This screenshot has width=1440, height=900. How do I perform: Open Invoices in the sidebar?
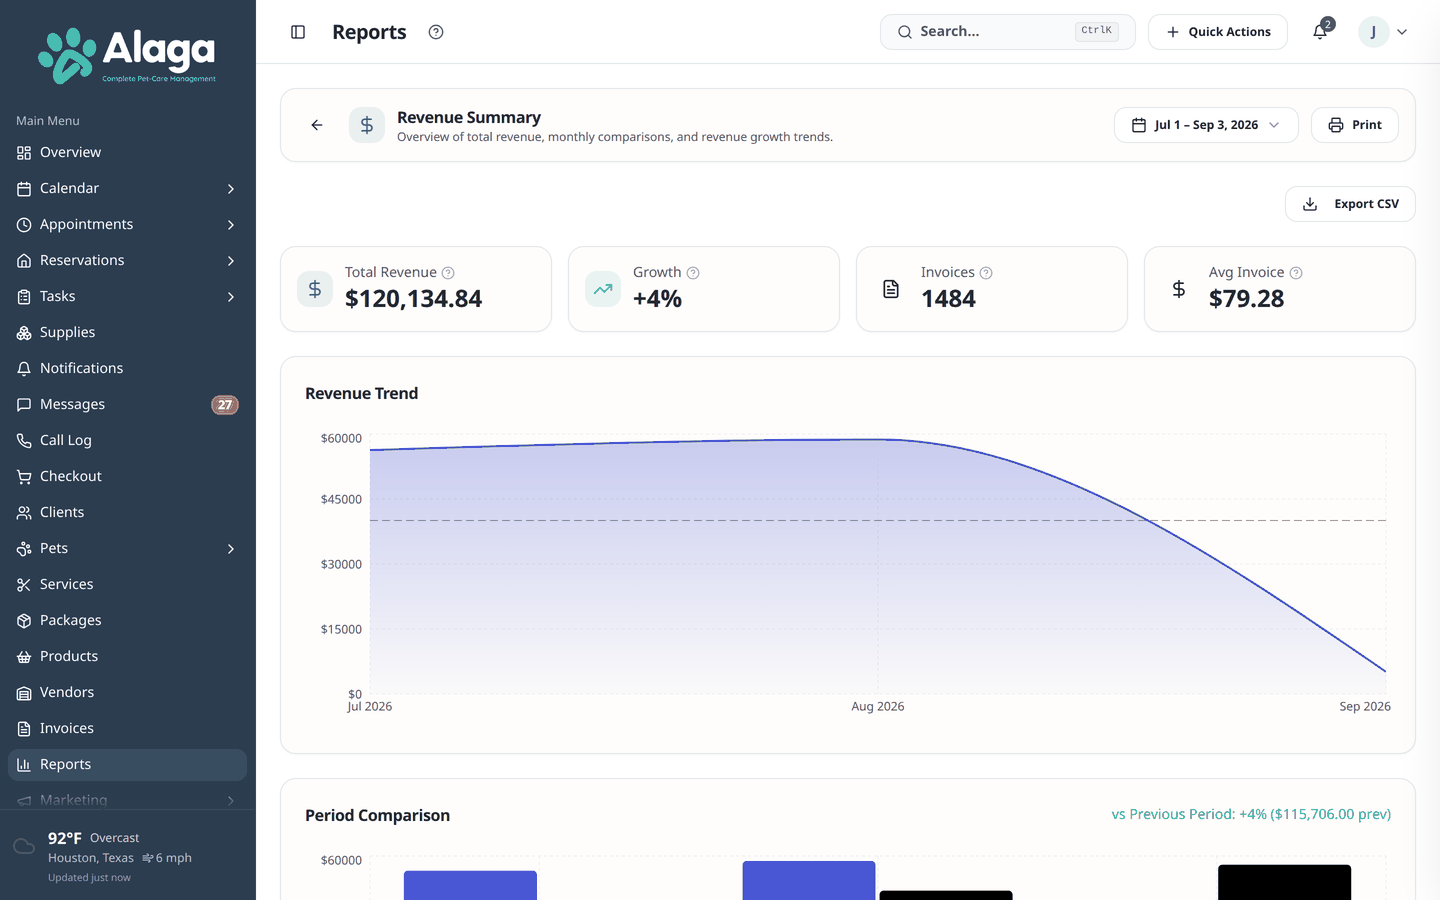click(127, 728)
